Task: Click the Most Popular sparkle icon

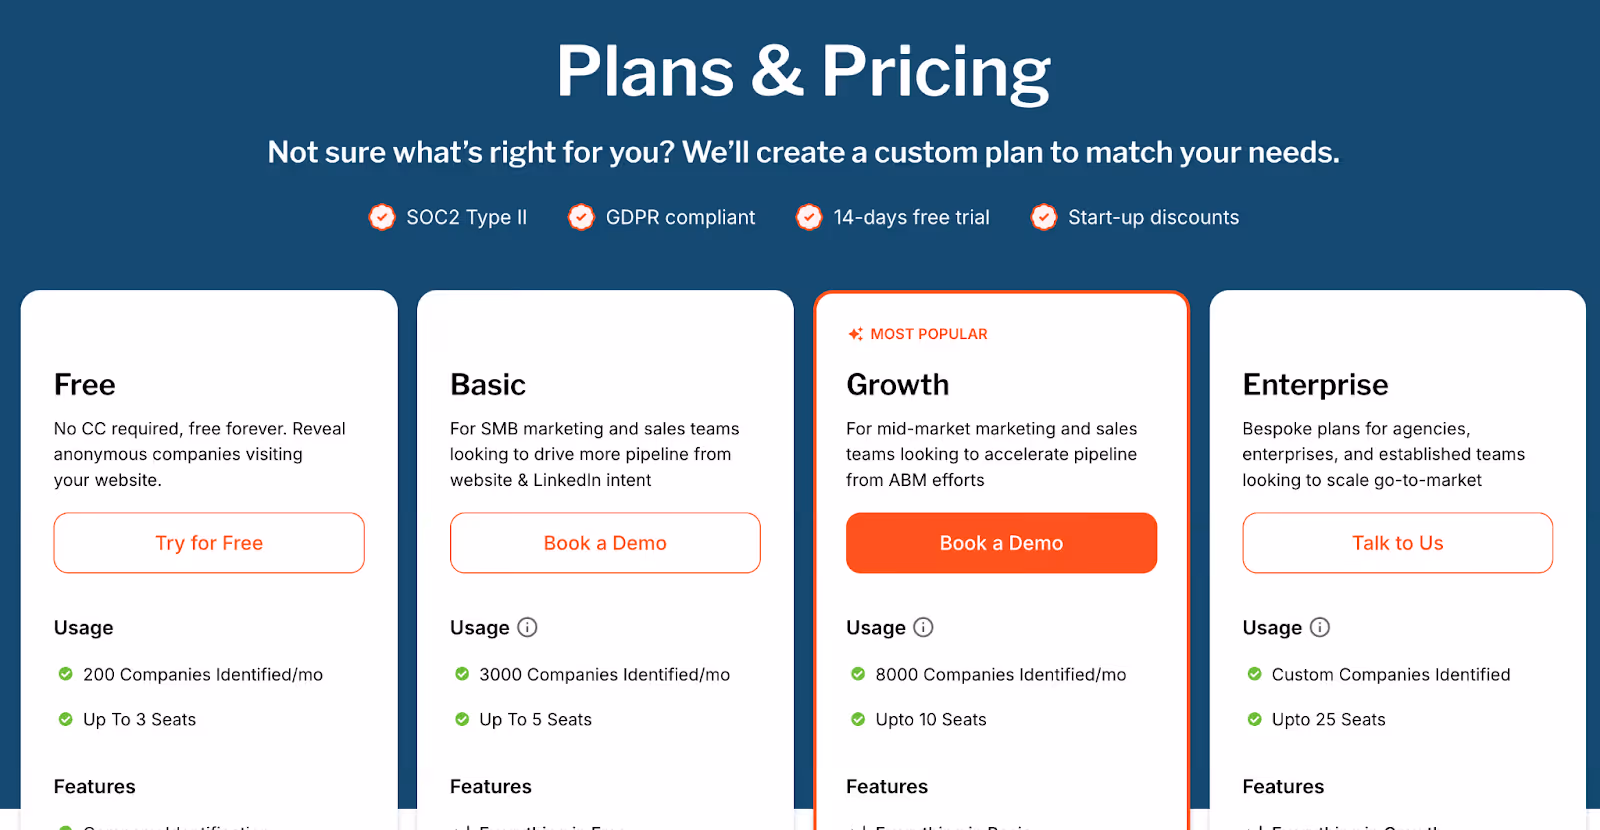Action: point(855,334)
